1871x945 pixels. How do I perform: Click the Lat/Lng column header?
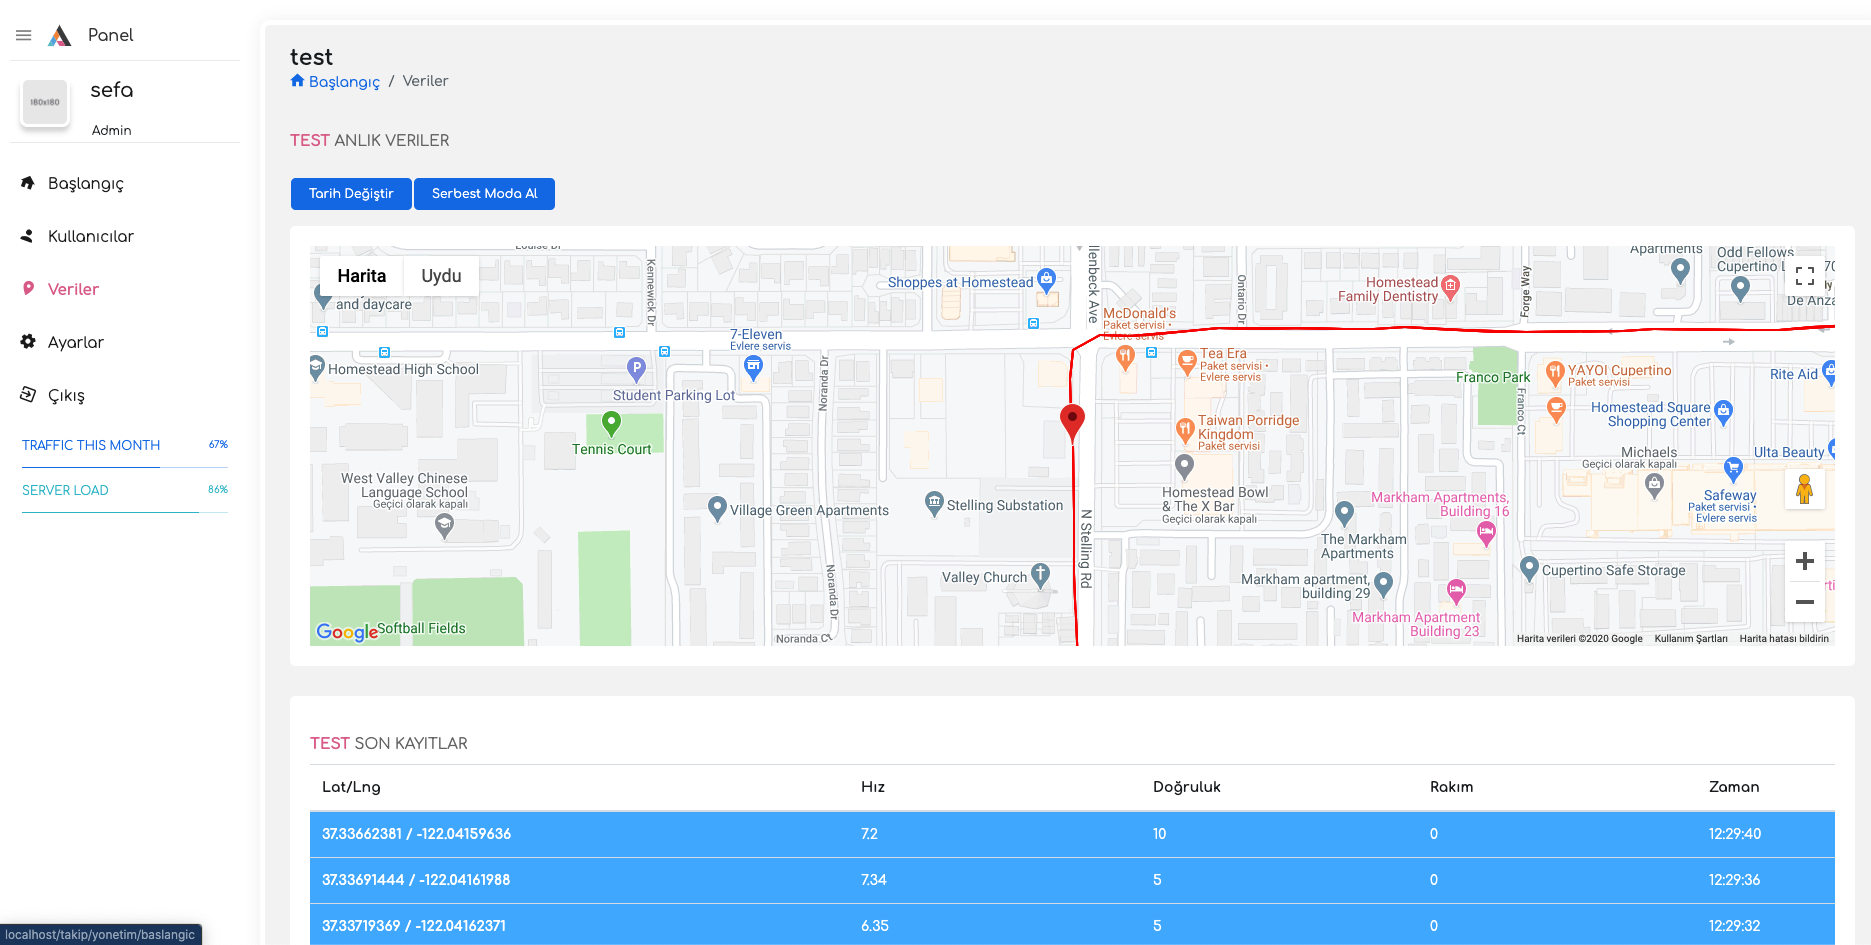click(x=351, y=787)
